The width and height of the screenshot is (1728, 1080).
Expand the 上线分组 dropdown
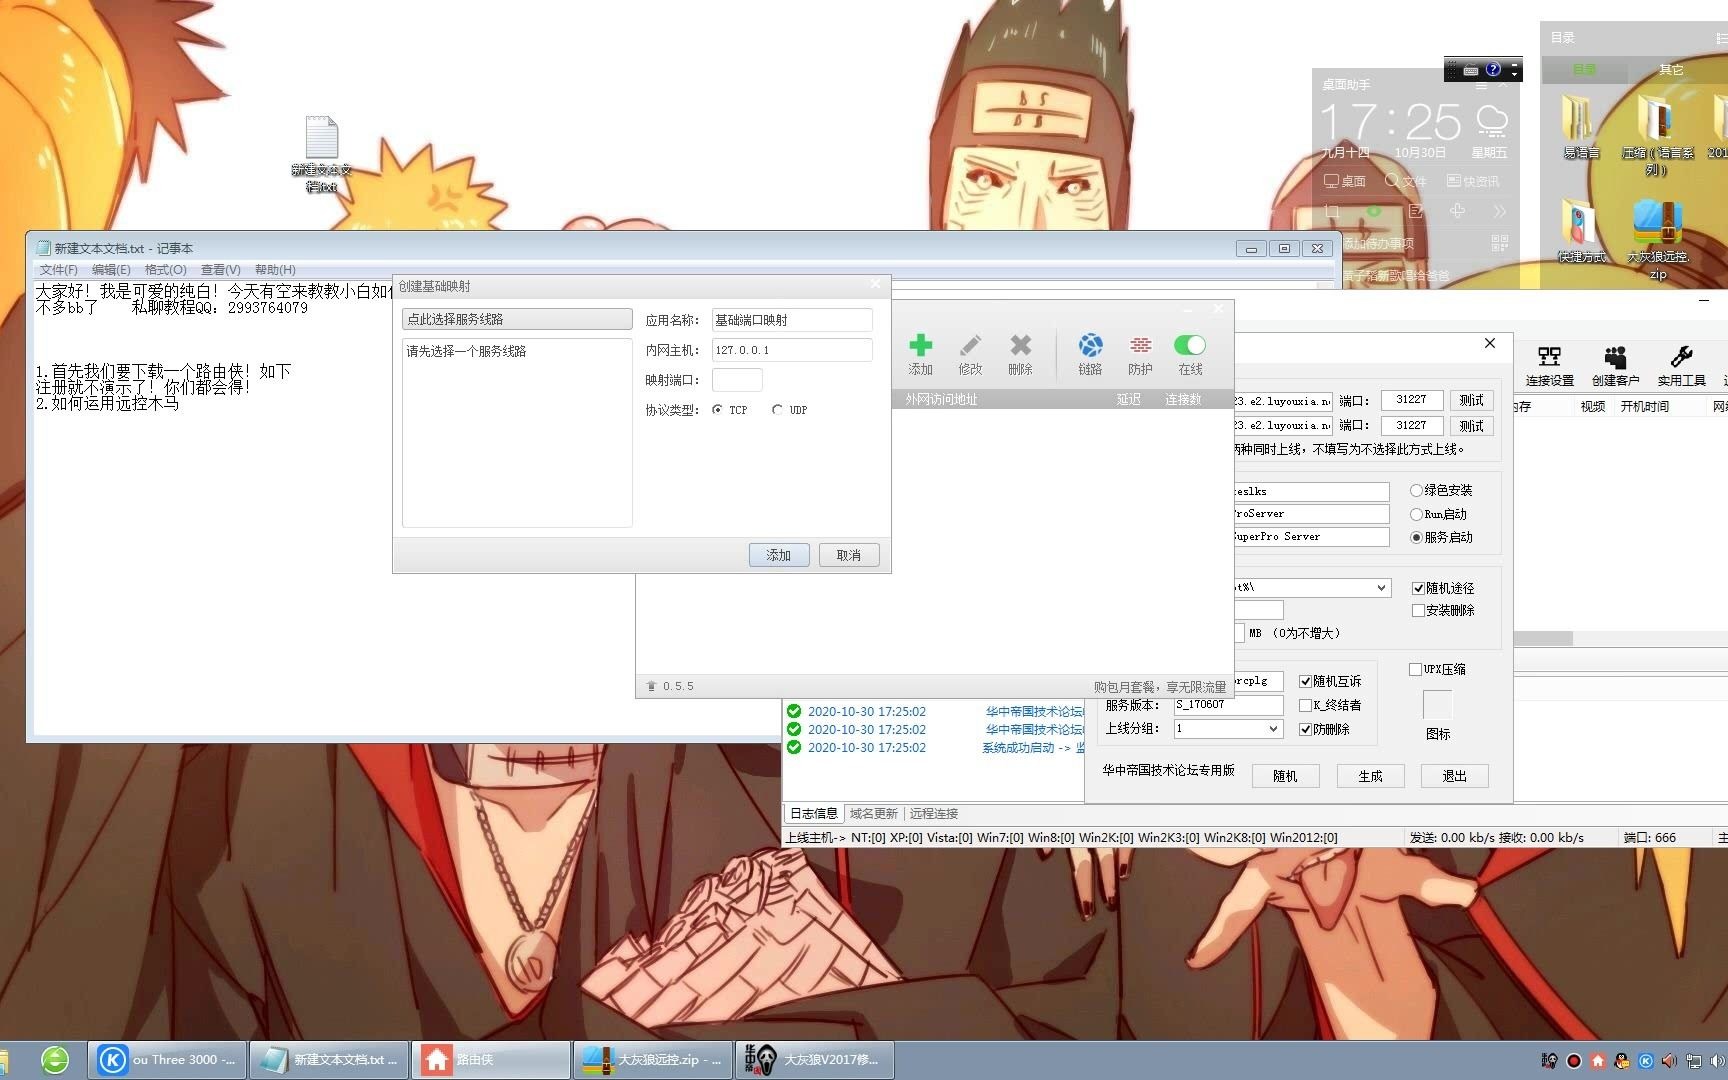1273,729
